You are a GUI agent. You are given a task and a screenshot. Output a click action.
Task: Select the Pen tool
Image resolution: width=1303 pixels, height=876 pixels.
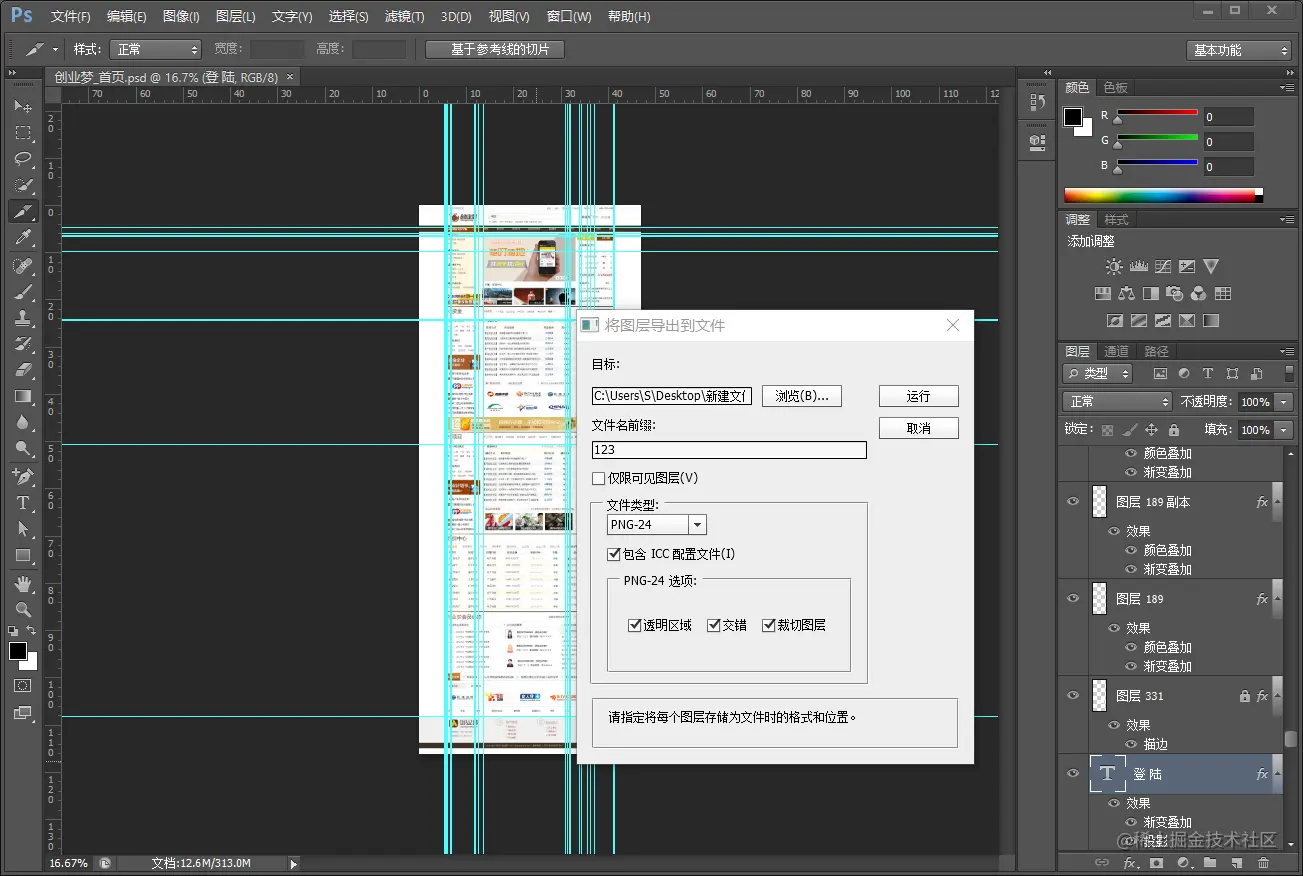point(23,476)
